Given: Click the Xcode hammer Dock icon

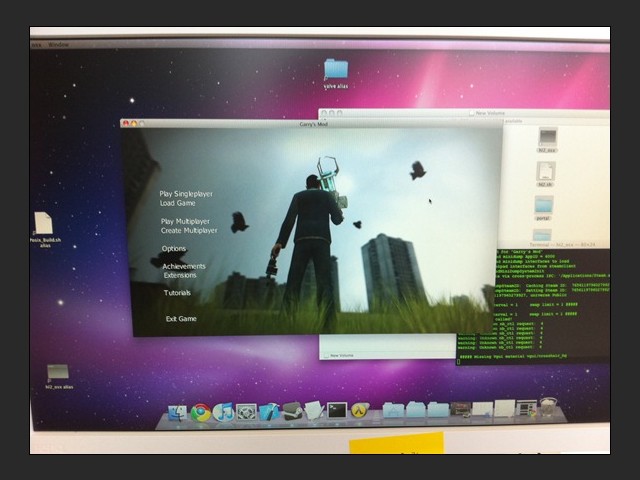Looking at the screenshot, I should [x=270, y=412].
